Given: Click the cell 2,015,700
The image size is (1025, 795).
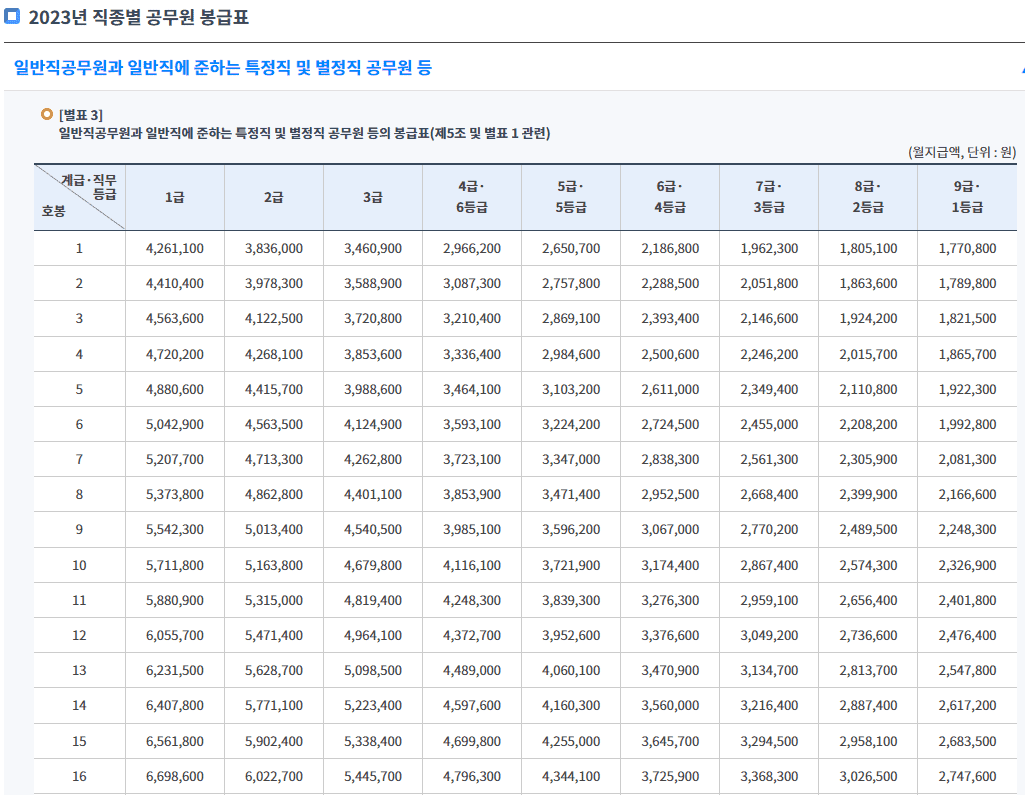Looking at the screenshot, I should [x=868, y=354].
